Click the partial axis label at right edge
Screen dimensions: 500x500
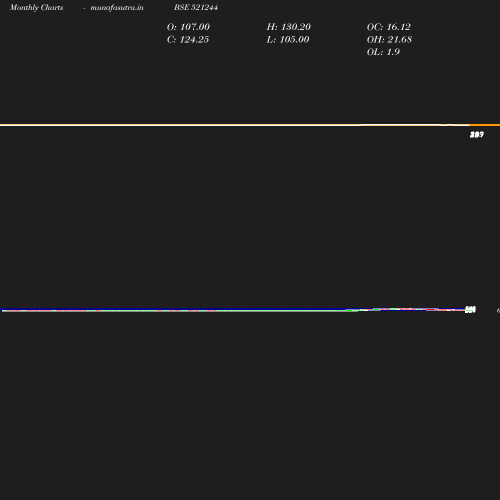click(x=498, y=310)
